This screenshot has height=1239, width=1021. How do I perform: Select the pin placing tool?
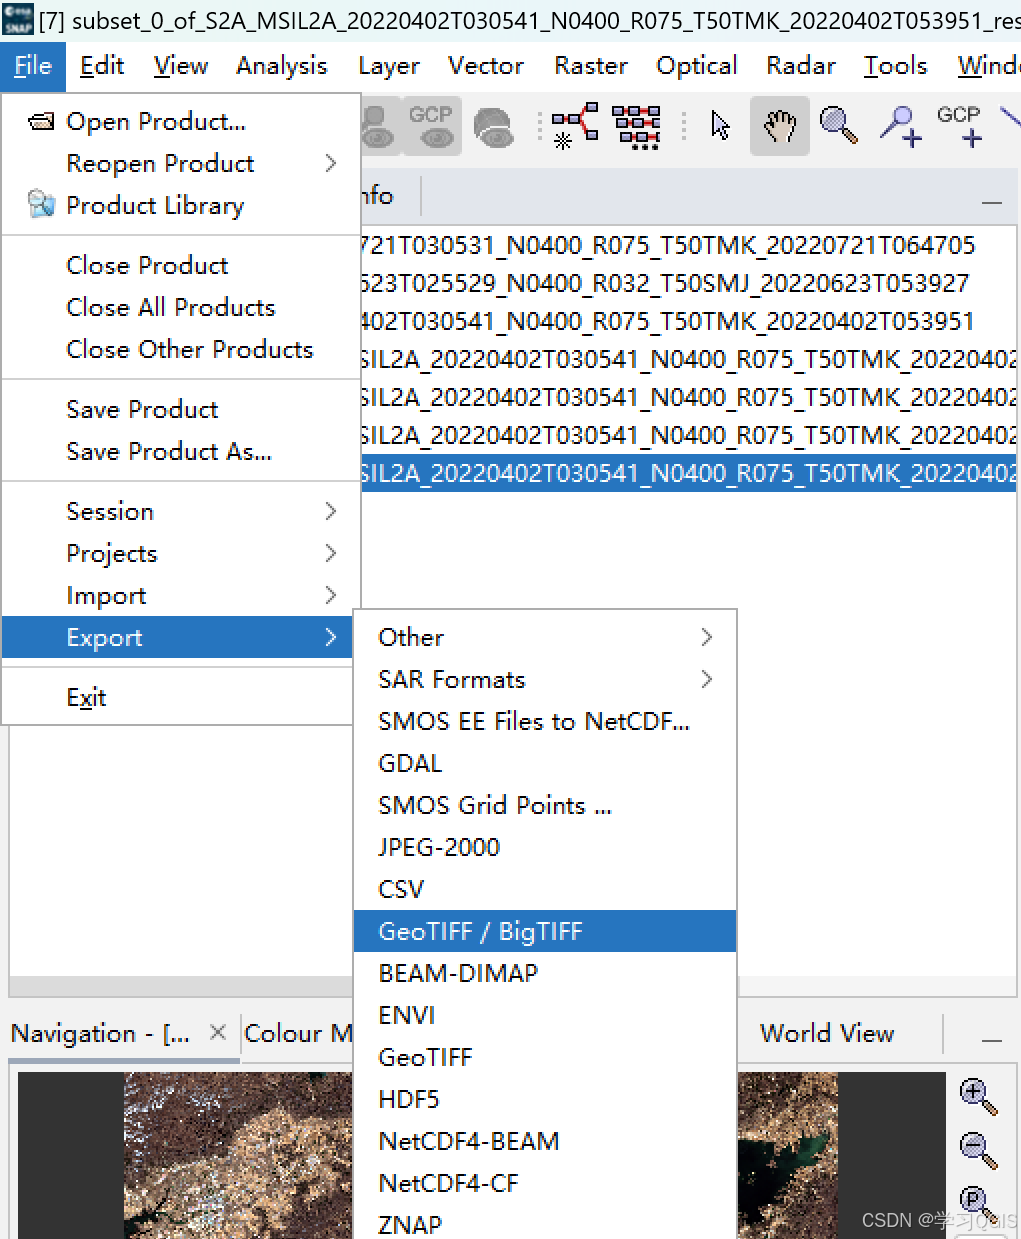(900, 126)
